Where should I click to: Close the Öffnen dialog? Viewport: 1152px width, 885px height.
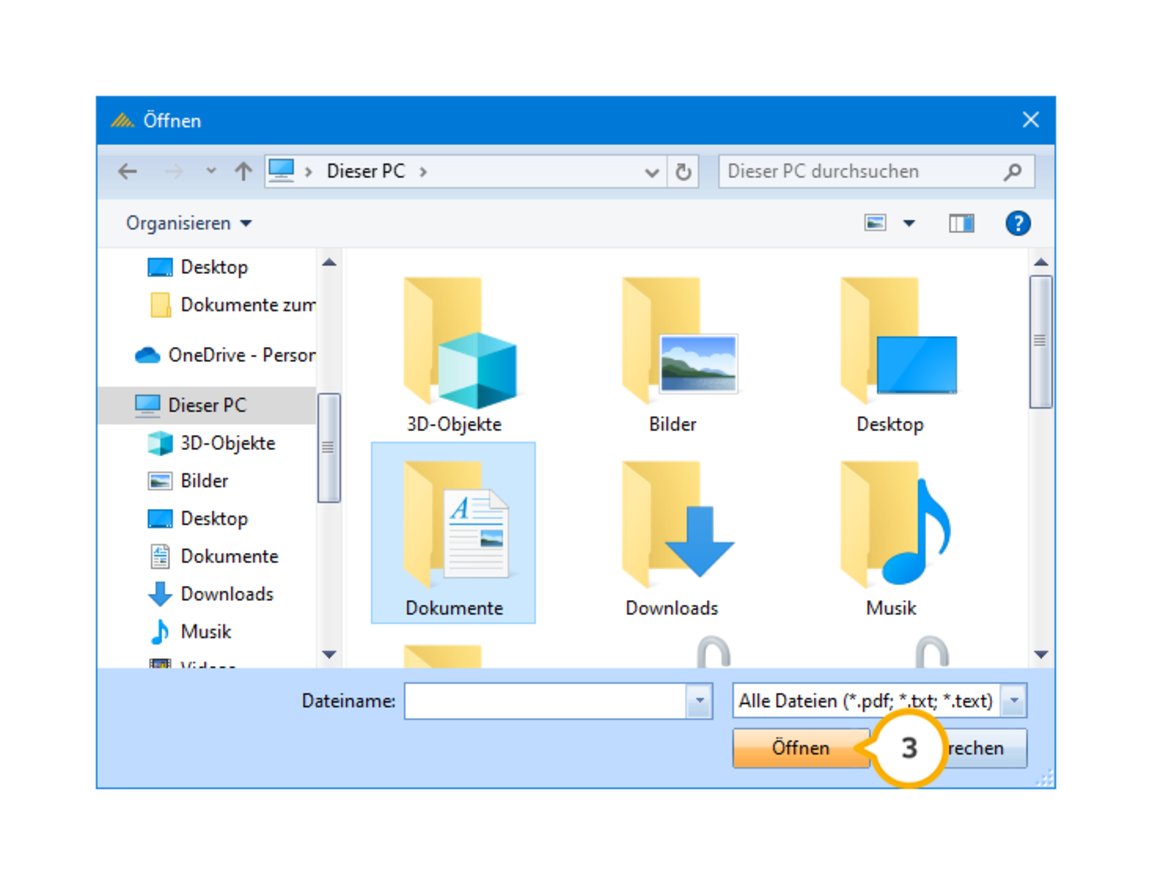coord(1031,120)
